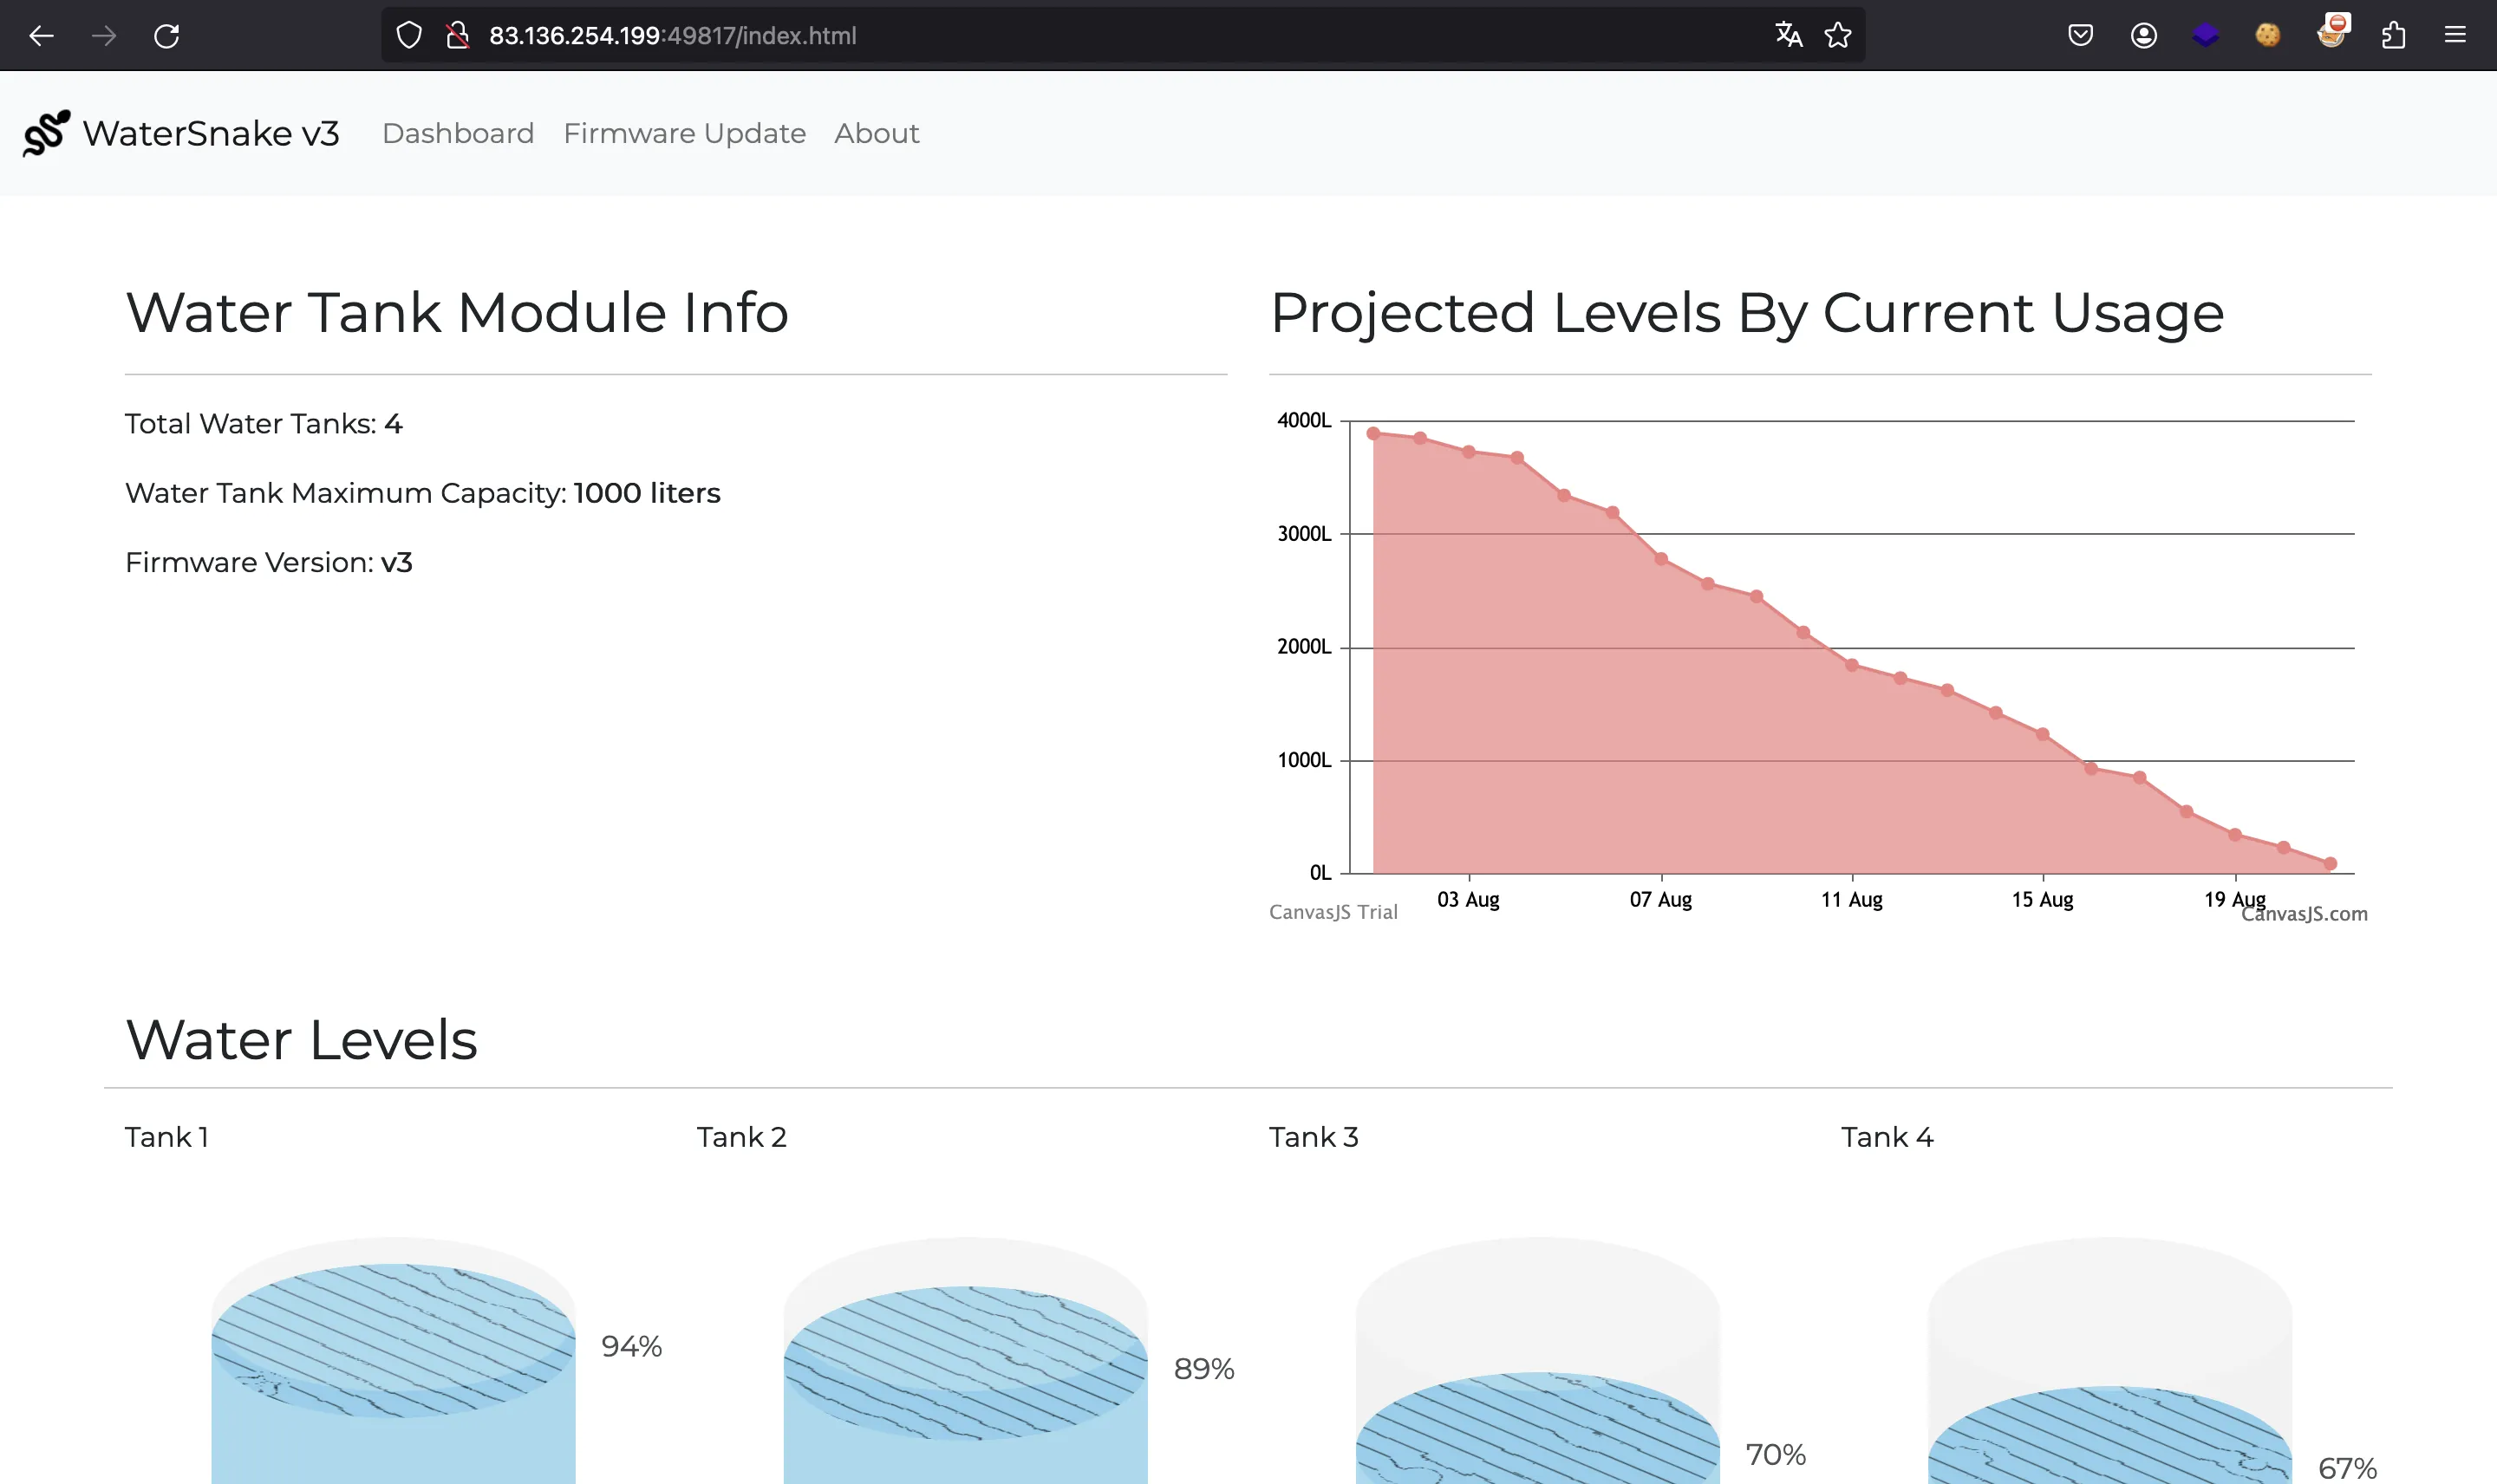Click the Tank 4 heading

pyautogui.click(x=1887, y=1137)
